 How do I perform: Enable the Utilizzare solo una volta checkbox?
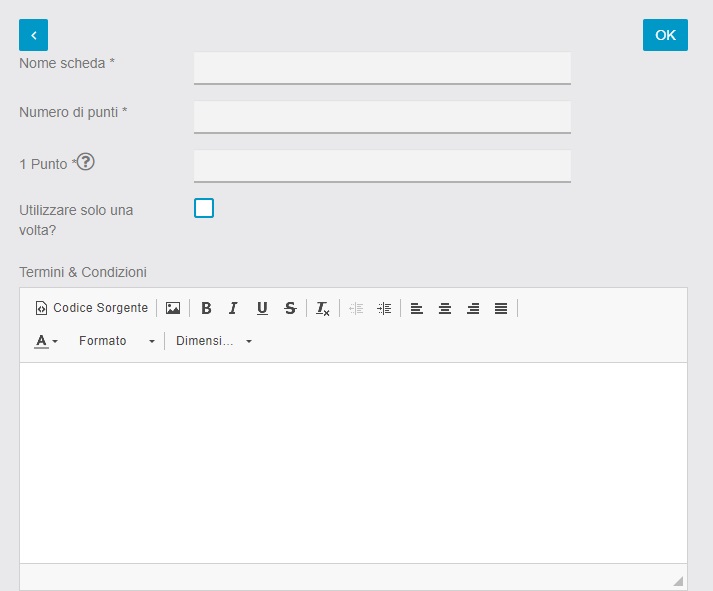[x=204, y=208]
